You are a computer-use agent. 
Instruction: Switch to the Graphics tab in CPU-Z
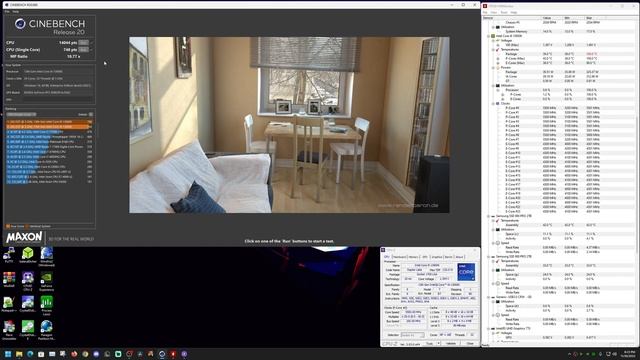tap(437, 257)
